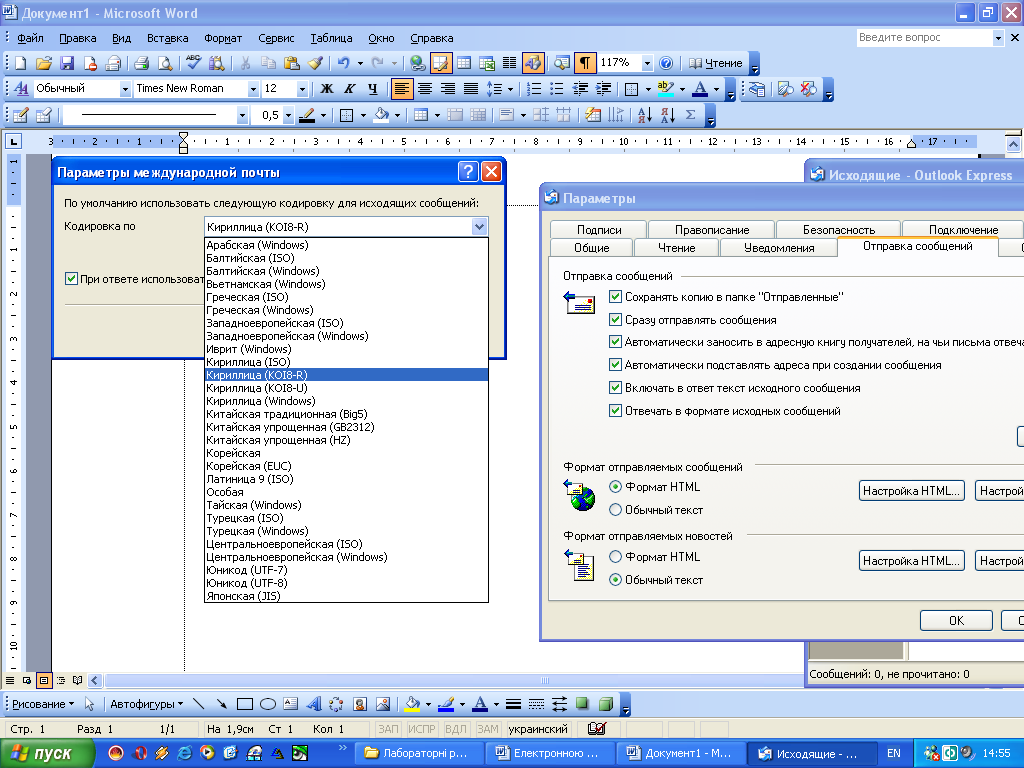Select the Format Painter brush icon
Image resolution: width=1024 pixels, height=768 pixels.
pos(315,63)
